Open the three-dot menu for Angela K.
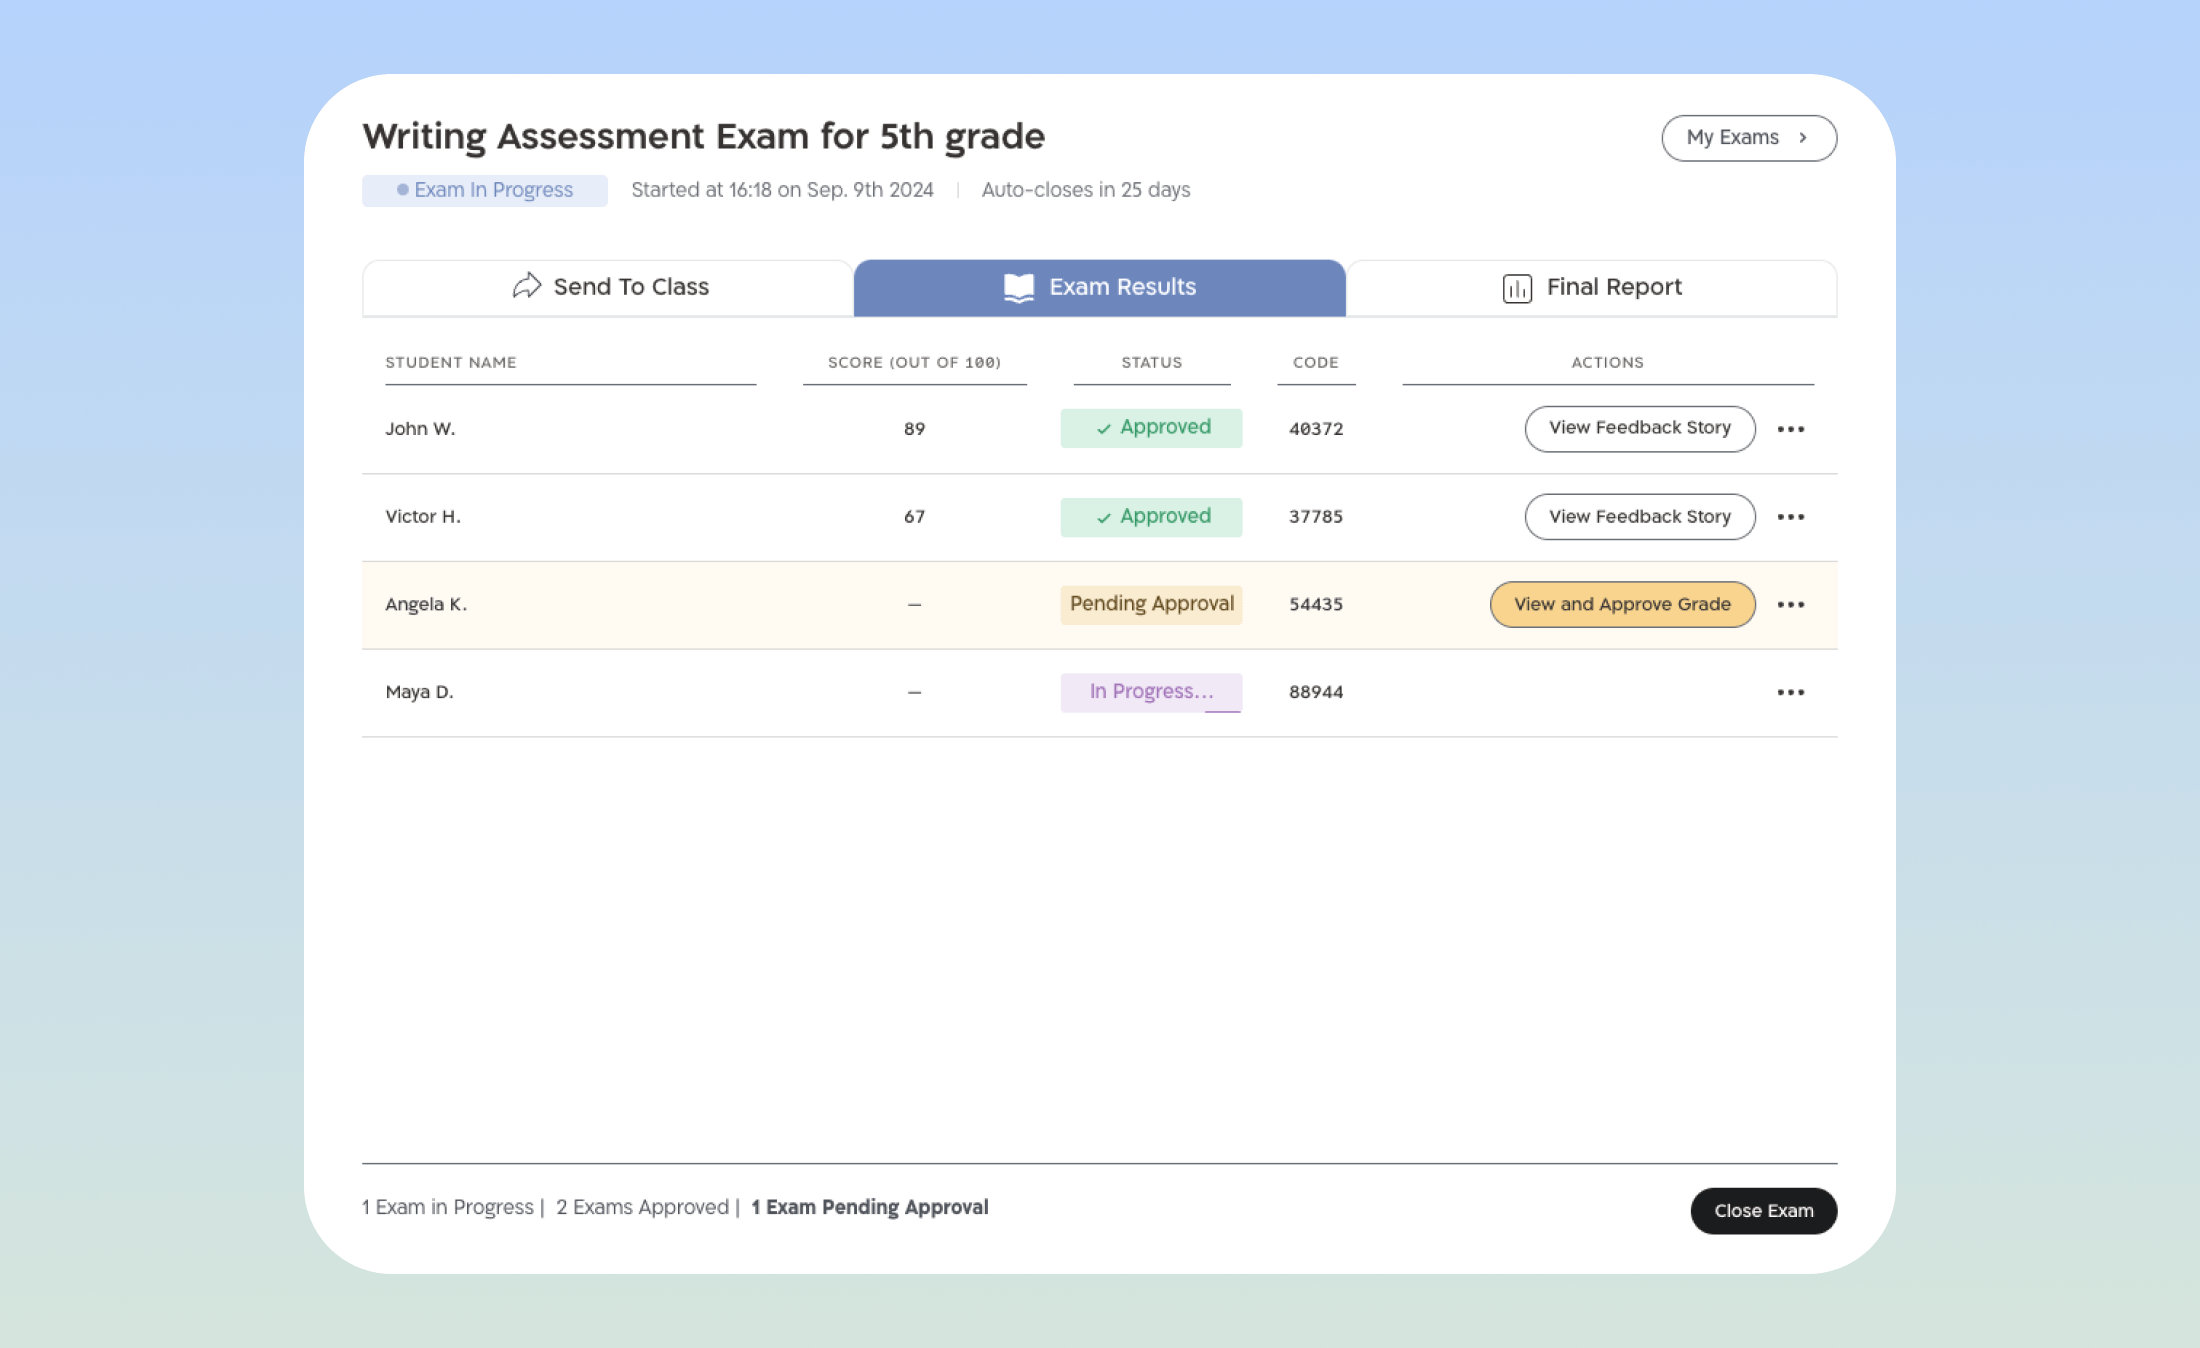Viewport: 2200px width, 1348px height. click(x=1790, y=605)
